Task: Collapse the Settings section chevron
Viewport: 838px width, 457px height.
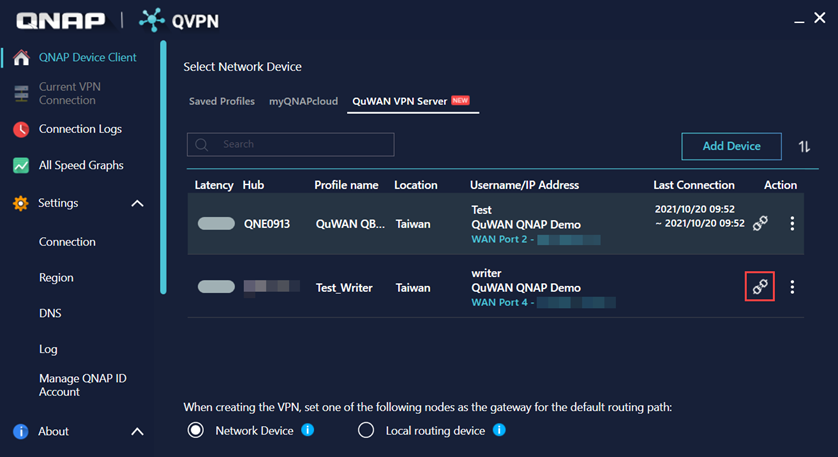Action: click(137, 203)
